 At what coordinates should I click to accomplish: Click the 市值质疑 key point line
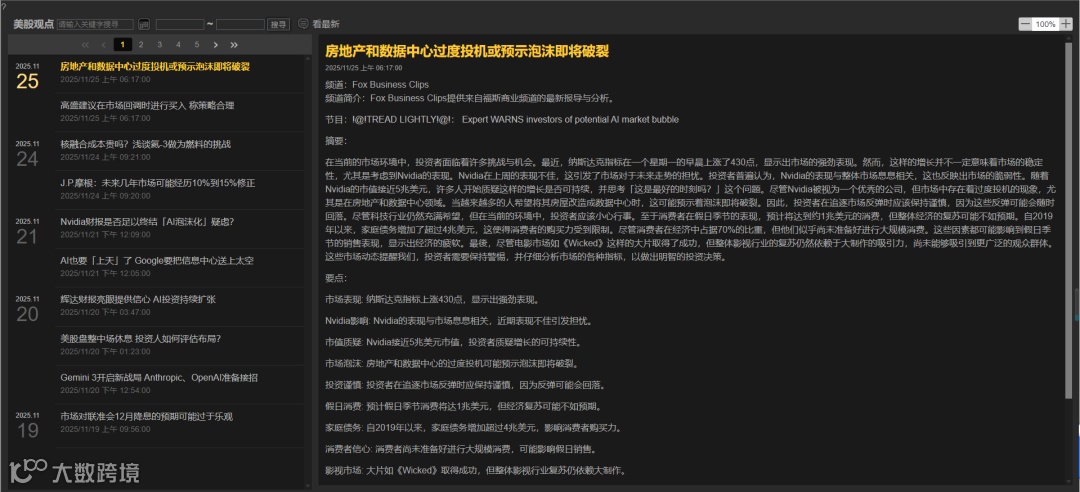[x=453, y=342]
